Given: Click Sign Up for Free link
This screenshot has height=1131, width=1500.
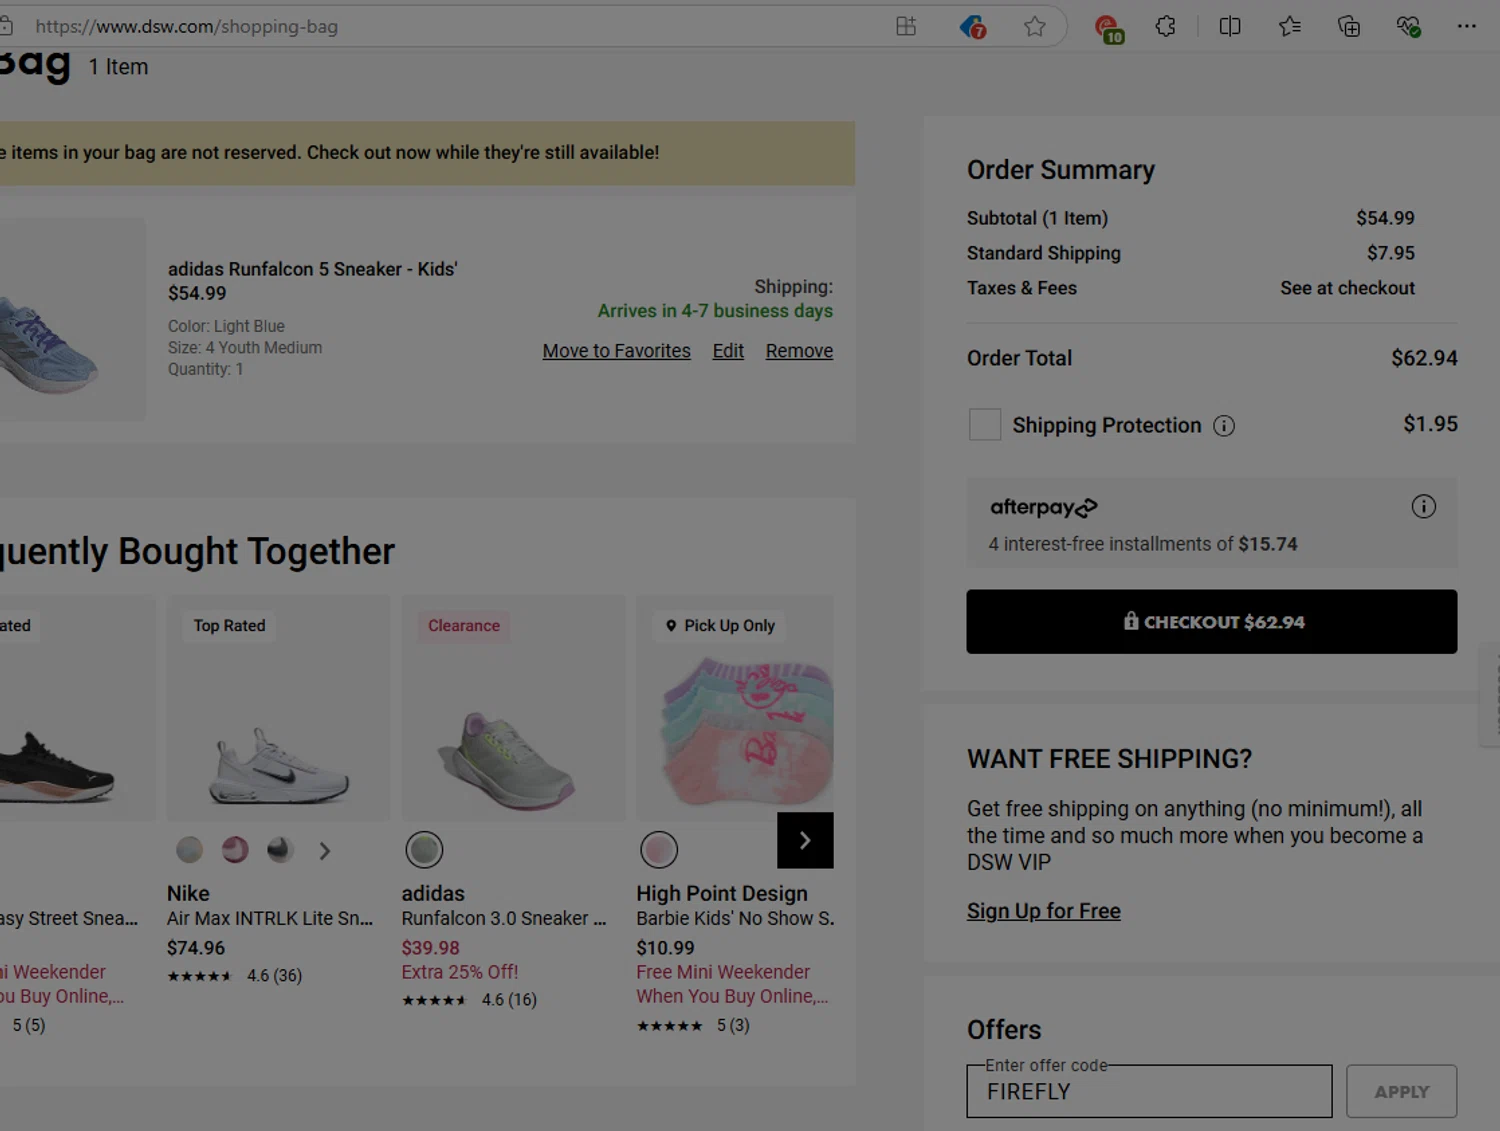Looking at the screenshot, I should tap(1043, 911).
